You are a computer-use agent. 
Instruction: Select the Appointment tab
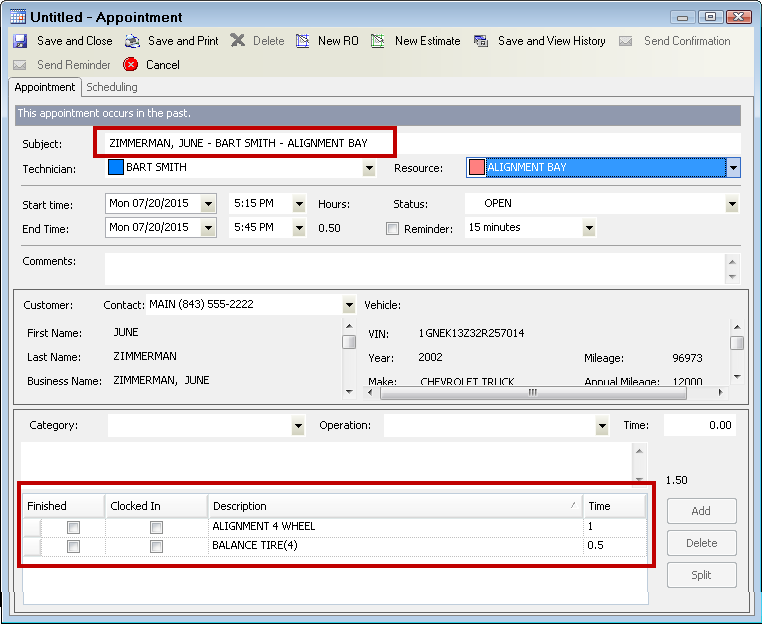point(45,88)
